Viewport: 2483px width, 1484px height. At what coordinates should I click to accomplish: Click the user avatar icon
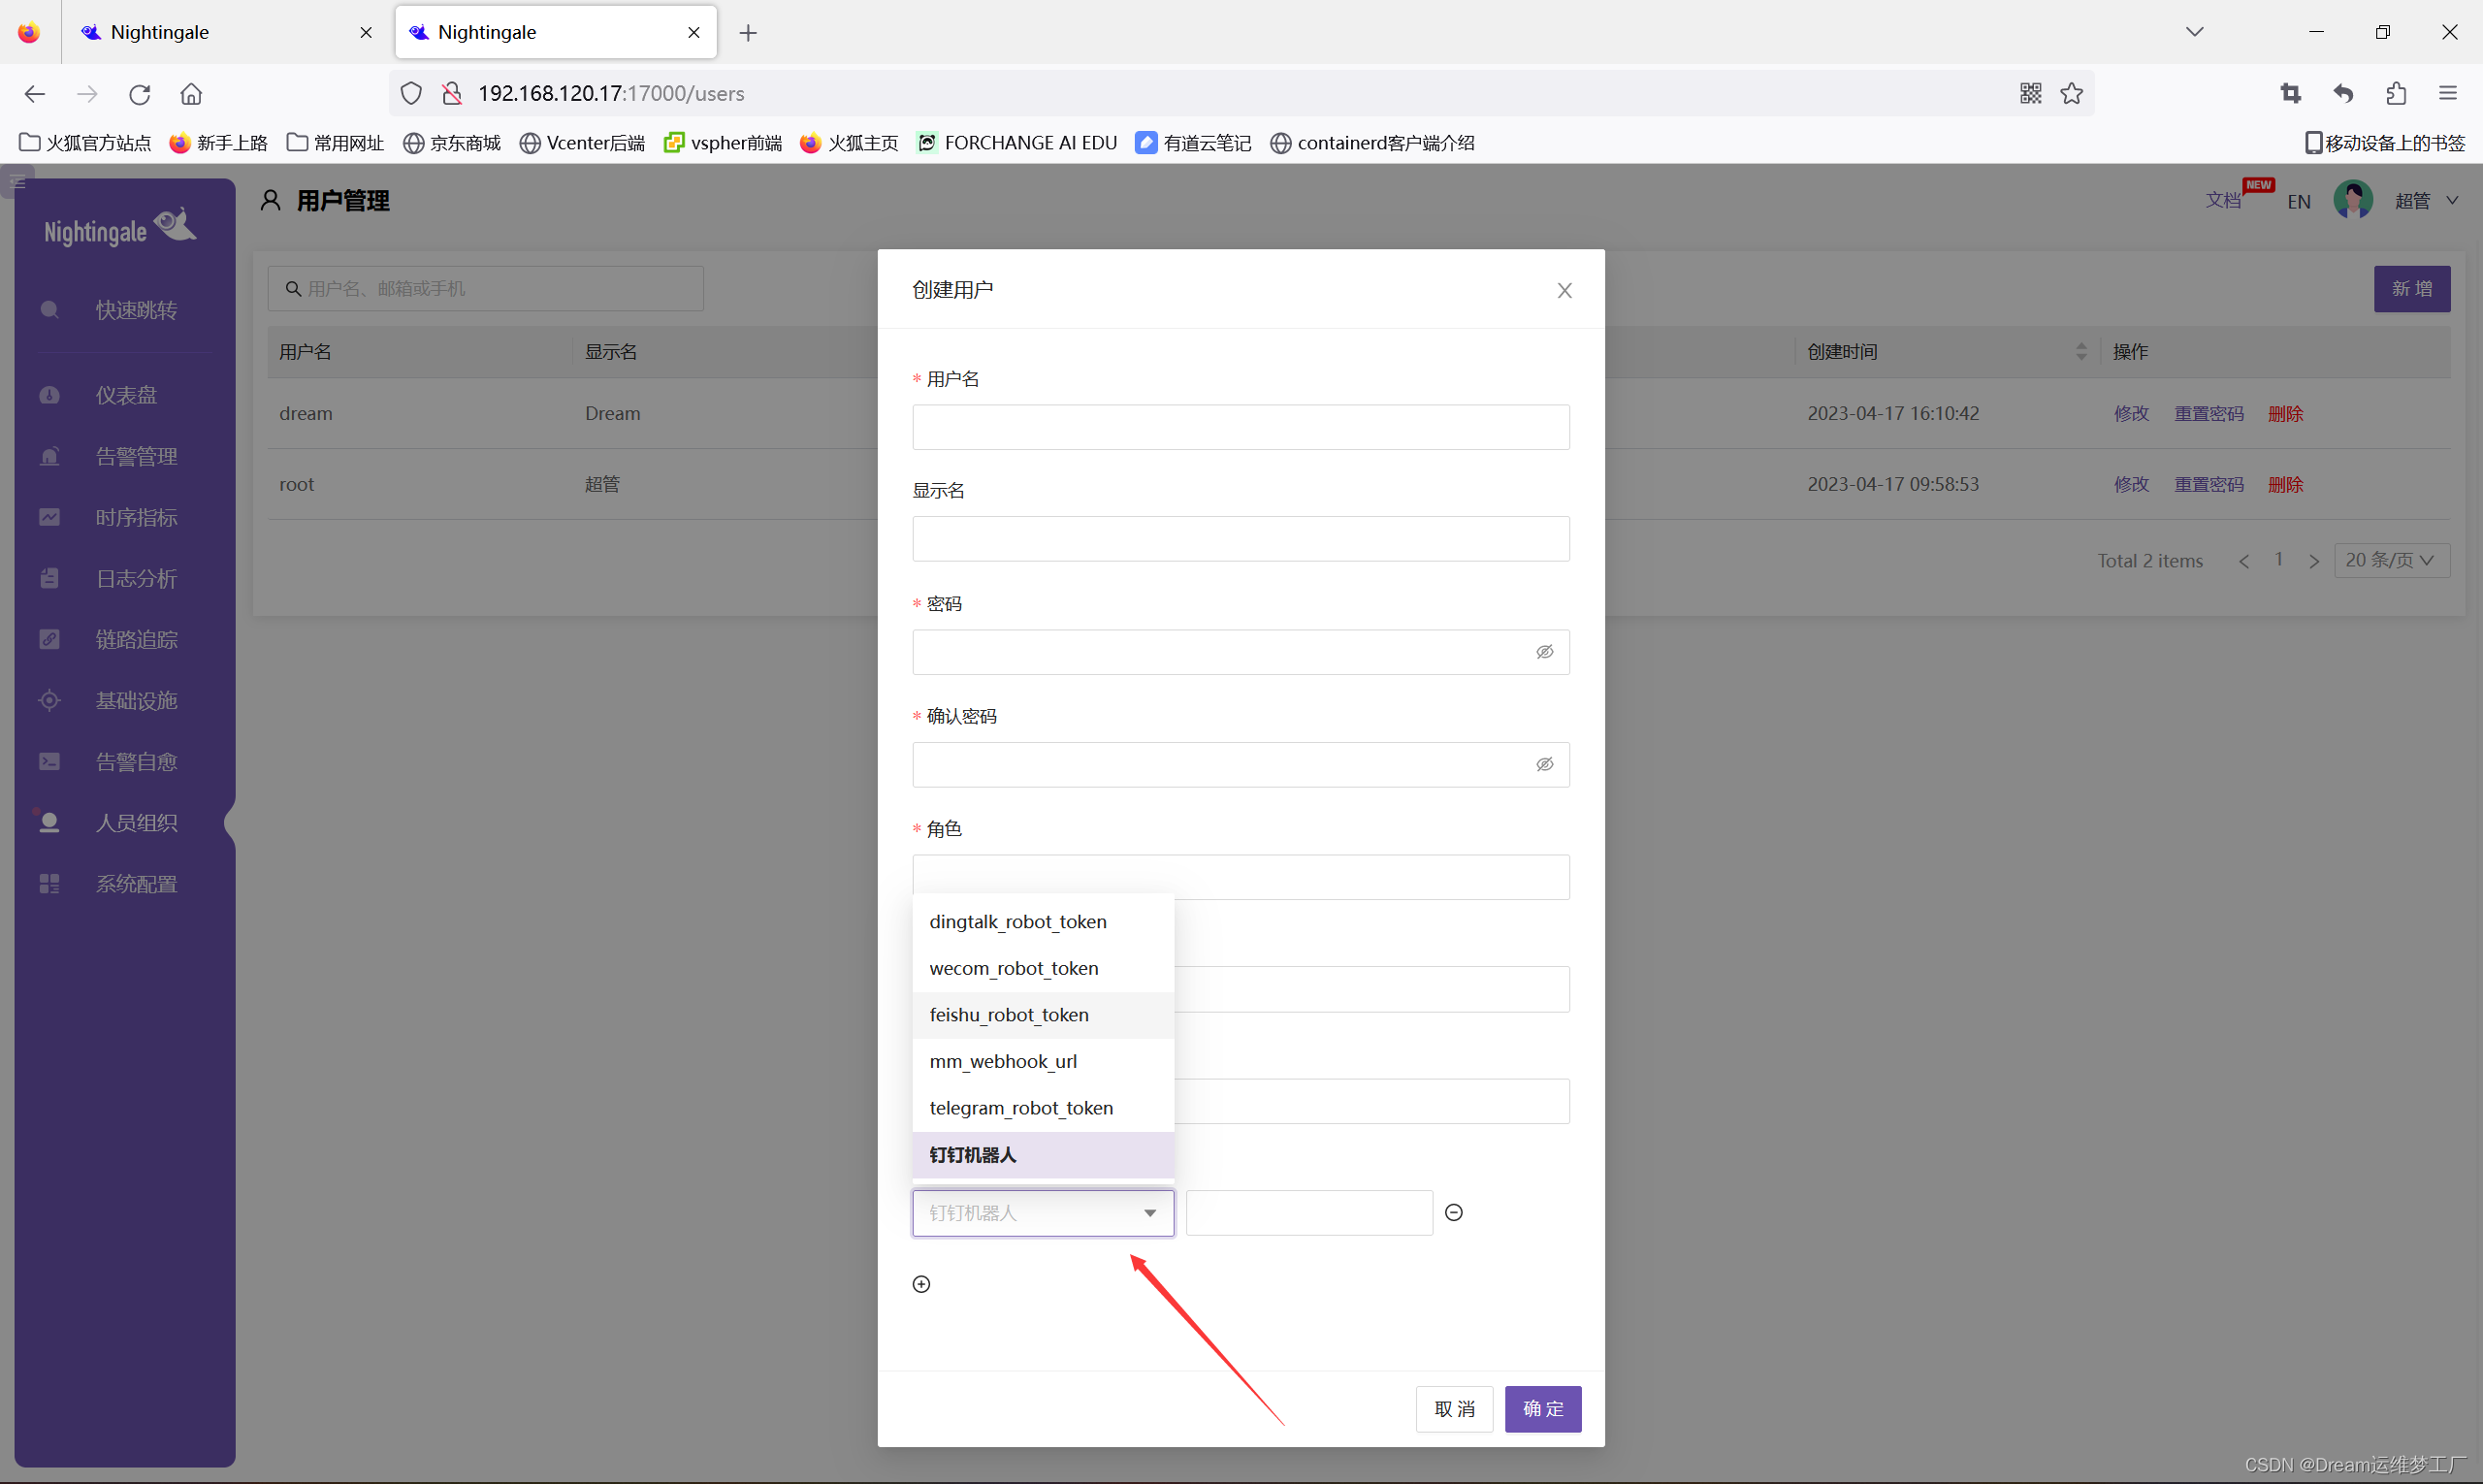pyautogui.click(x=2353, y=200)
